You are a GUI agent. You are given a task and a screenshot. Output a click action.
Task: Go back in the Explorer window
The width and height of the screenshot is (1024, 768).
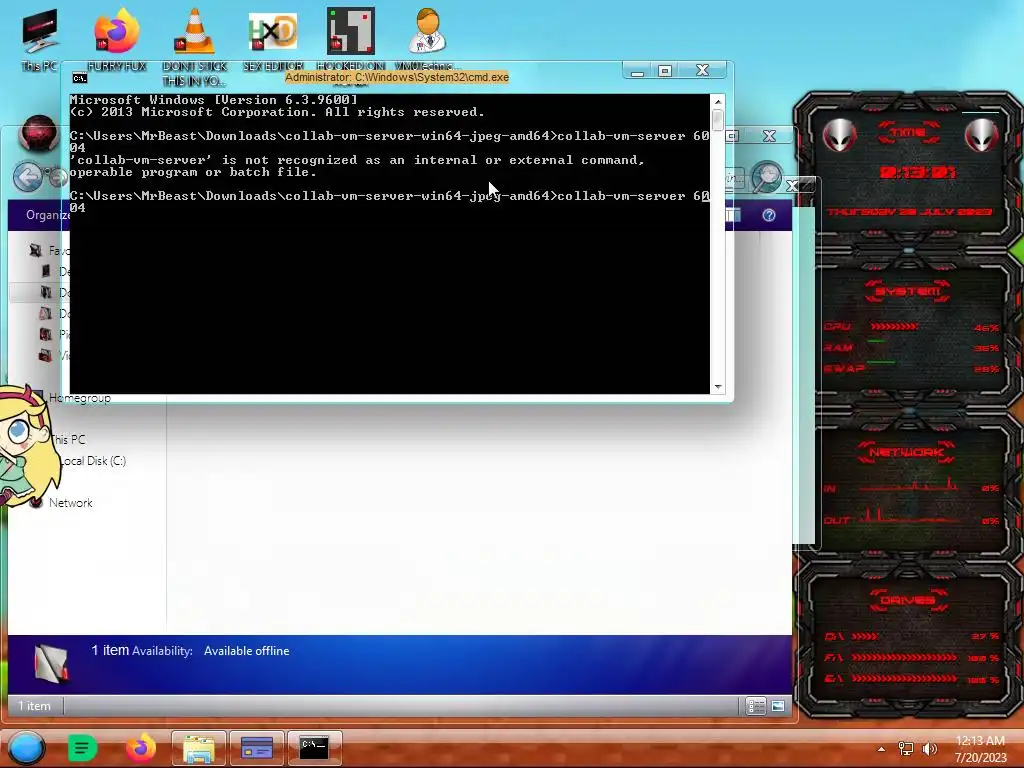[x=27, y=176]
